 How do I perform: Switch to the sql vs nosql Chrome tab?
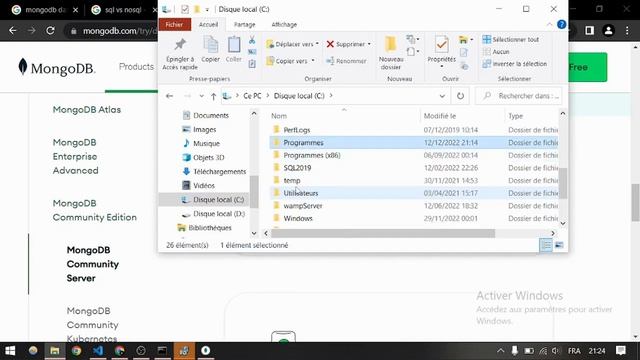121,10
